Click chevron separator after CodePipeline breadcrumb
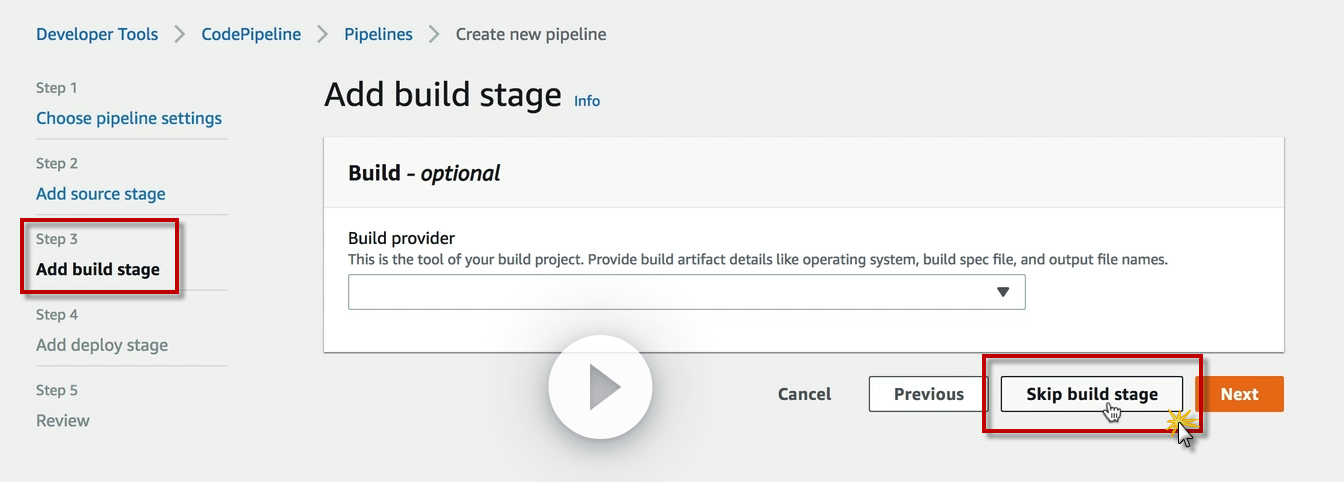The width and height of the screenshot is (1344, 482). pyautogui.click(x=323, y=34)
